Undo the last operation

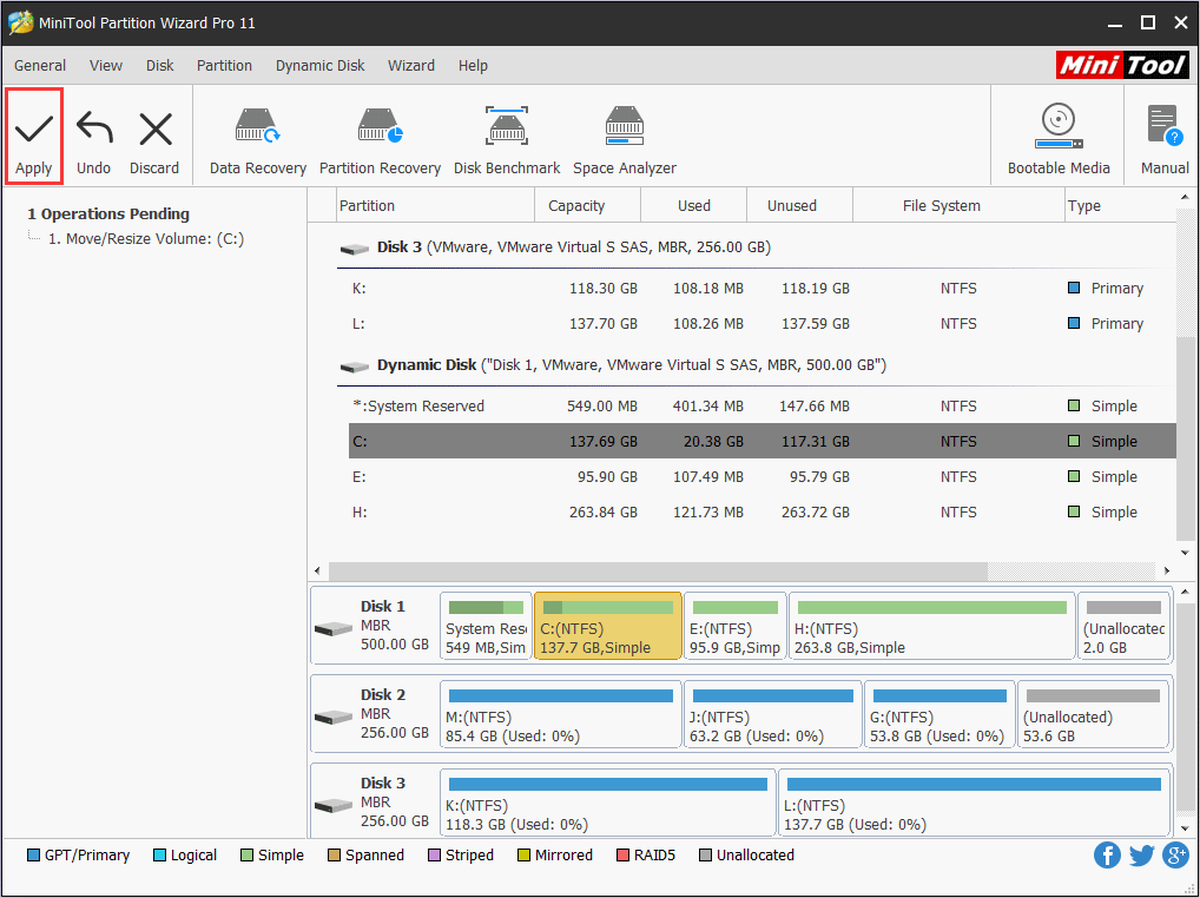[94, 142]
